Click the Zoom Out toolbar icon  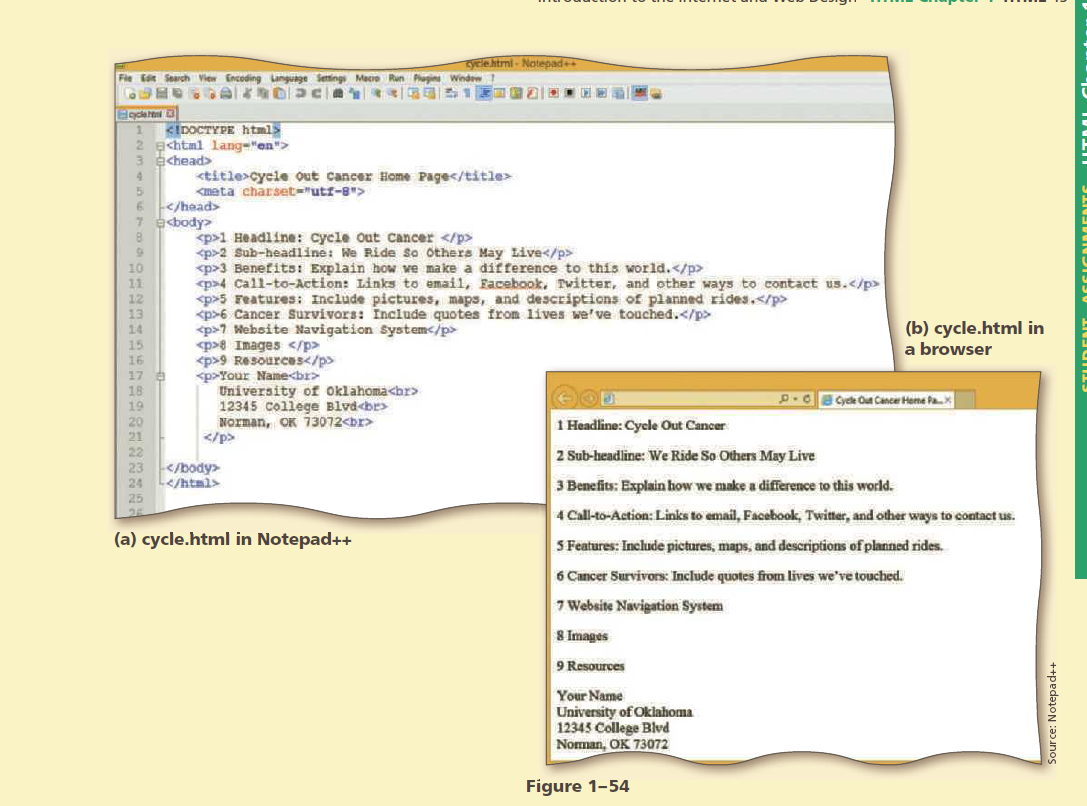pyautogui.click(x=392, y=93)
